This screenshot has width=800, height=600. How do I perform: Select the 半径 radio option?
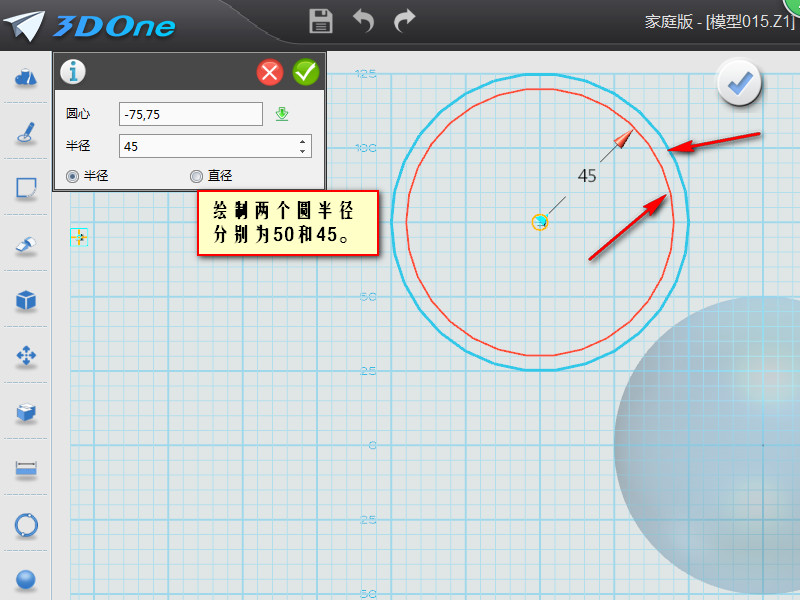[72, 174]
